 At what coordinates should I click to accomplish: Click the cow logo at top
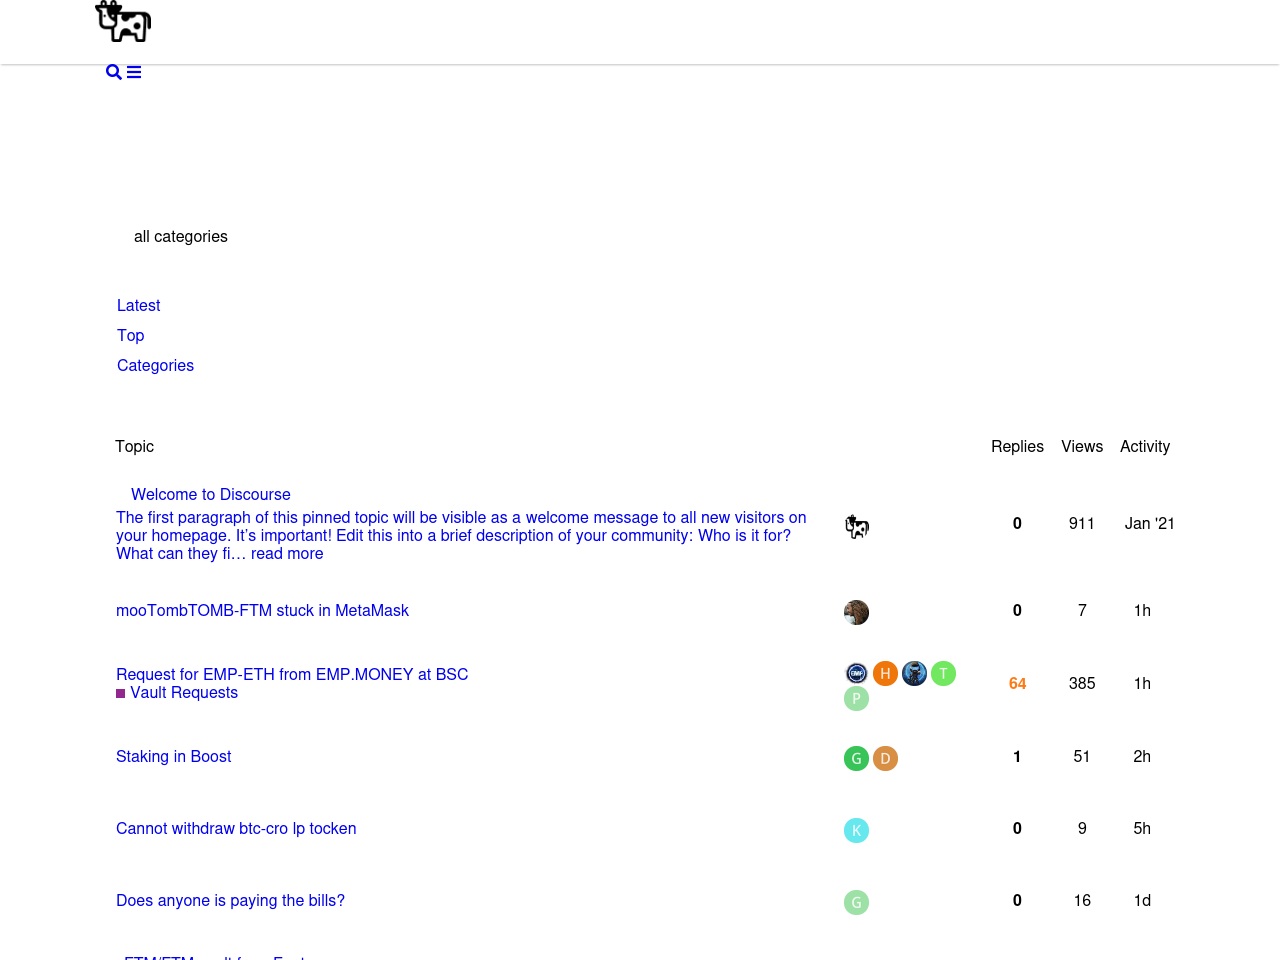pyautogui.click(x=123, y=21)
